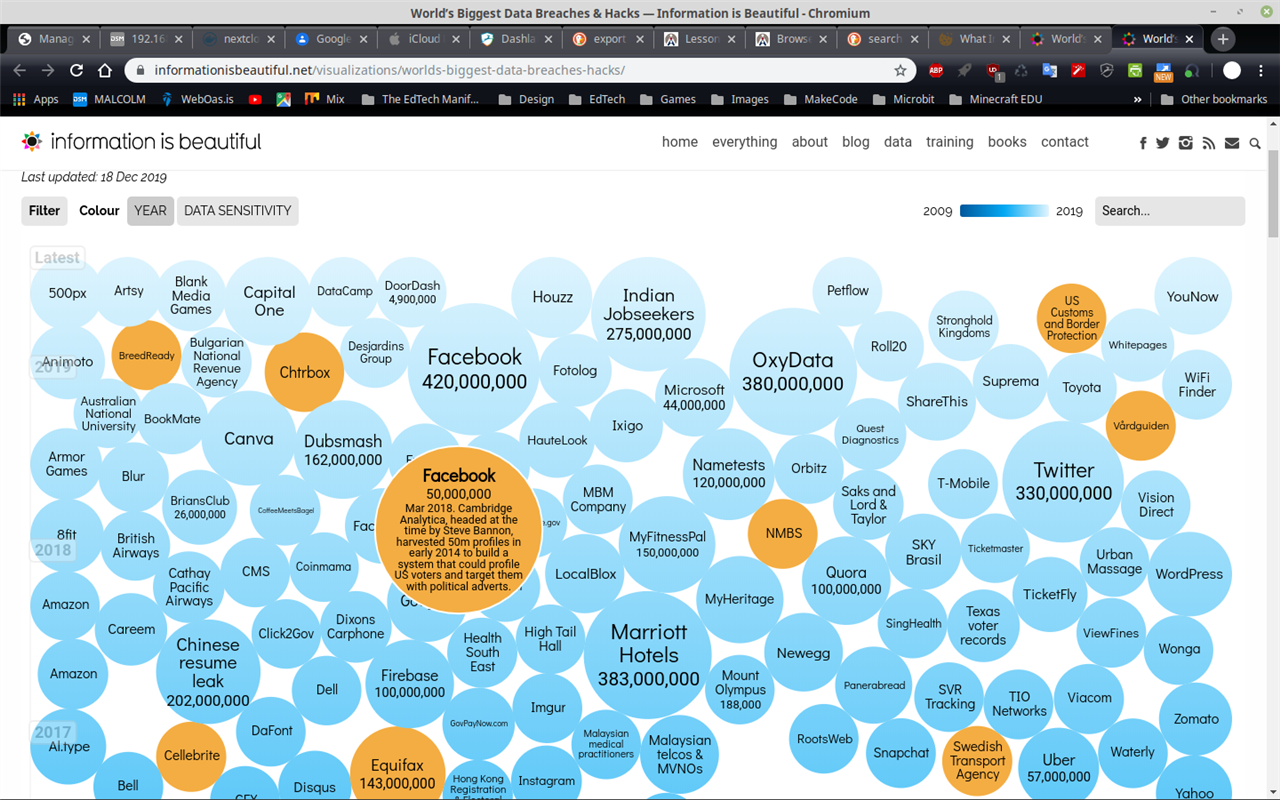
Task: Click the Search... input field
Action: (x=1170, y=211)
